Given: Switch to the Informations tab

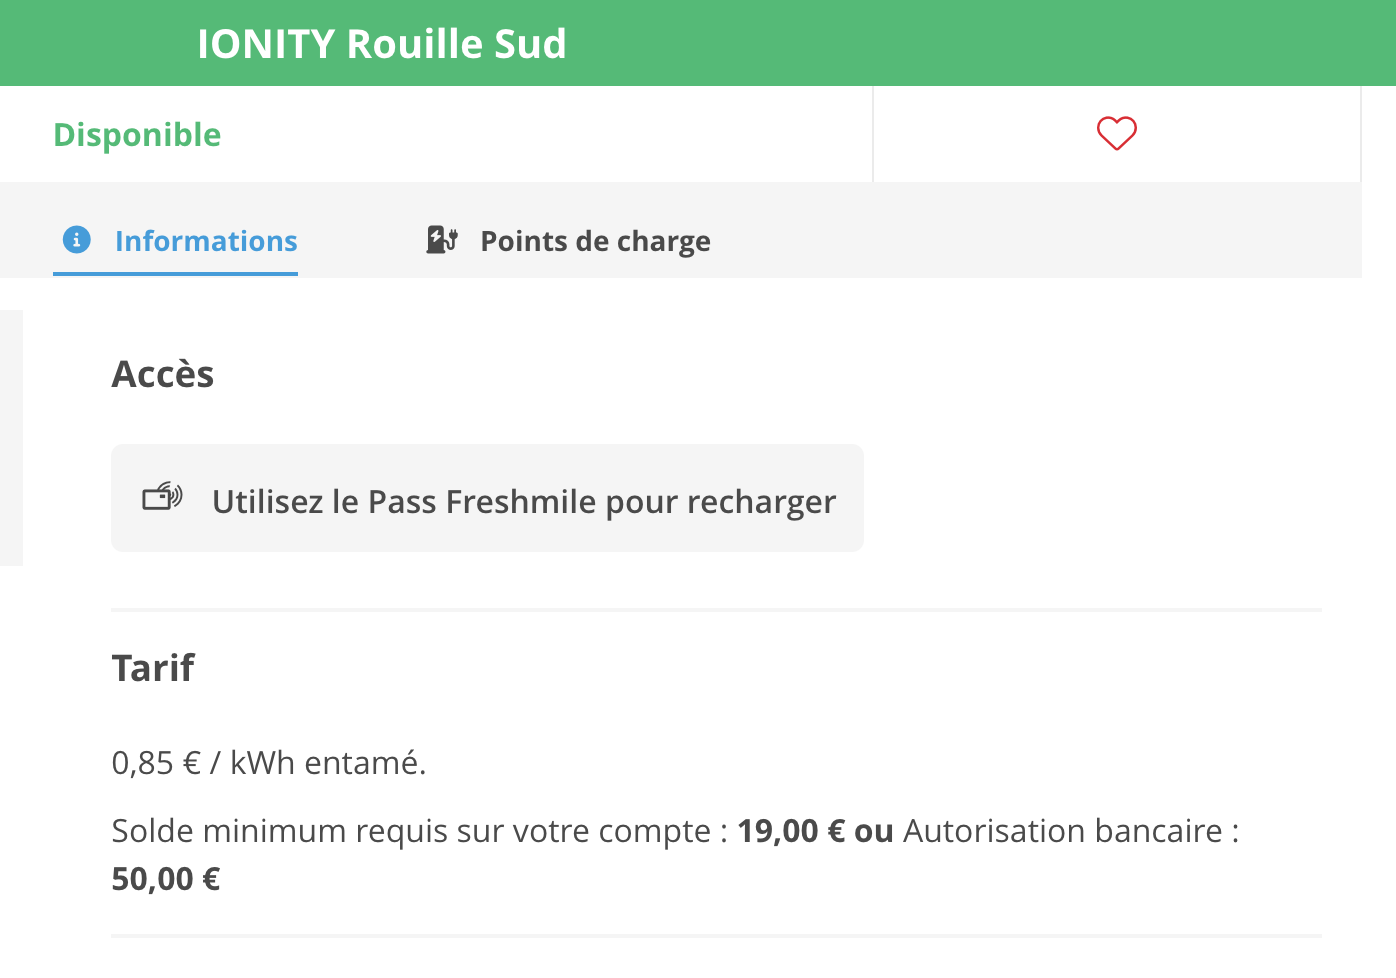Looking at the screenshot, I should pos(176,241).
